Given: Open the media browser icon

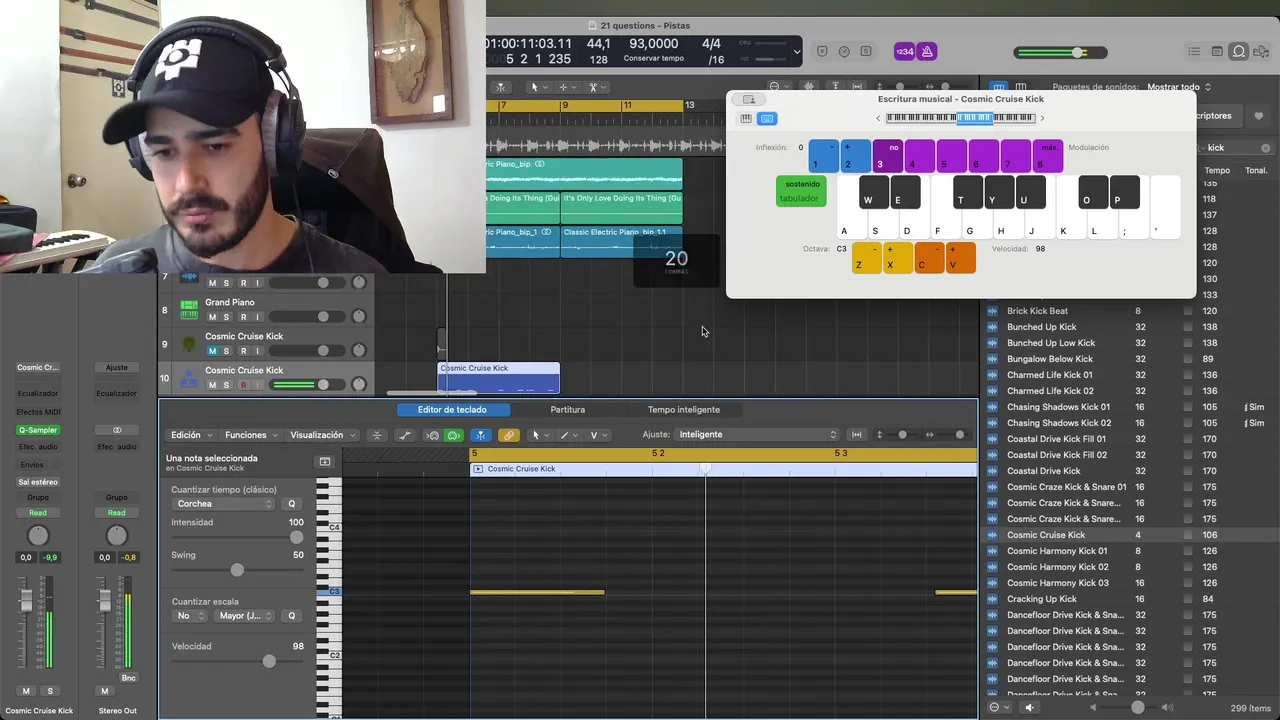Looking at the screenshot, I should (1262, 52).
